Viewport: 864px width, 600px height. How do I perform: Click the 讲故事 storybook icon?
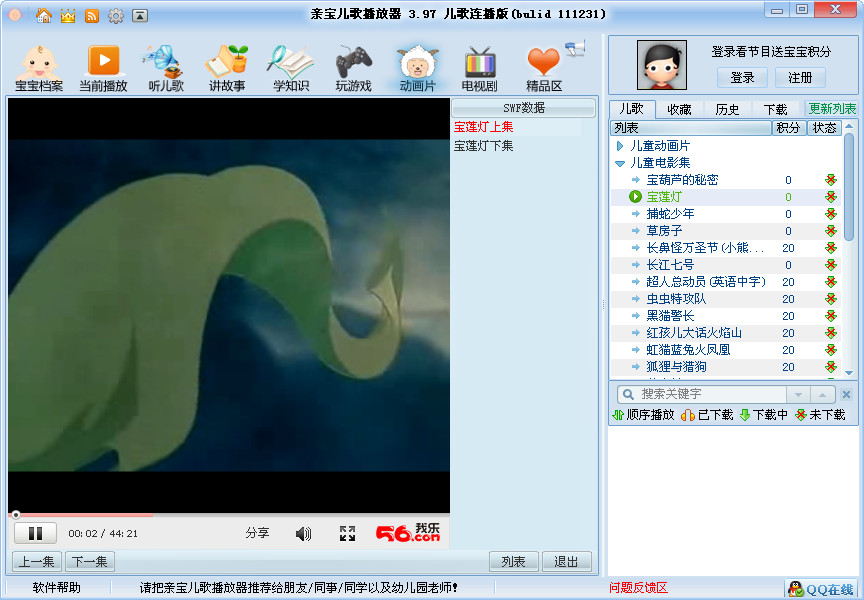point(227,67)
